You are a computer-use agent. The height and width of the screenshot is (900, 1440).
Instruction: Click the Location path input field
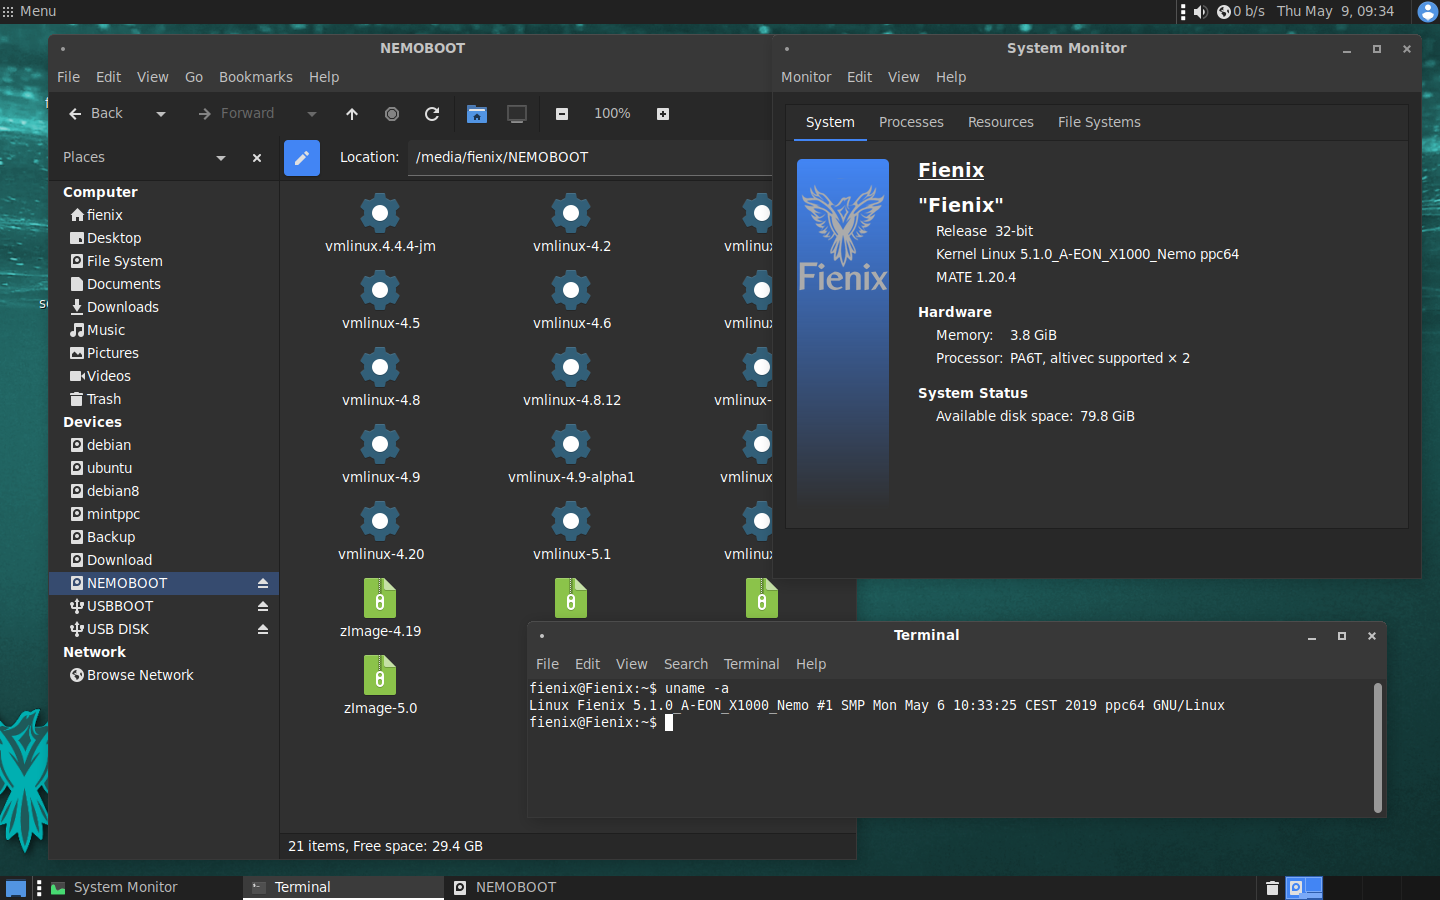(x=590, y=157)
